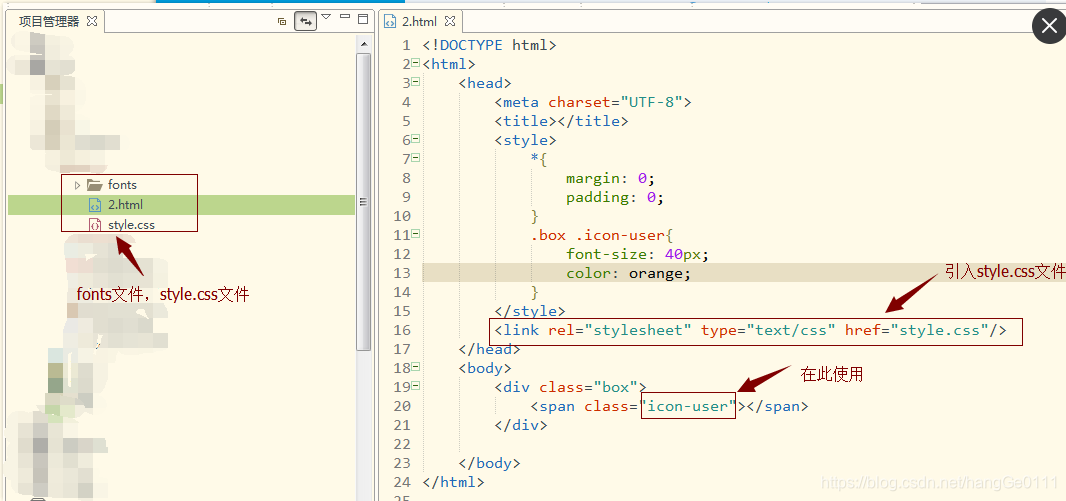The height and width of the screenshot is (501, 1066).
Task: Click the closing </html> tag
Action: [453, 483]
